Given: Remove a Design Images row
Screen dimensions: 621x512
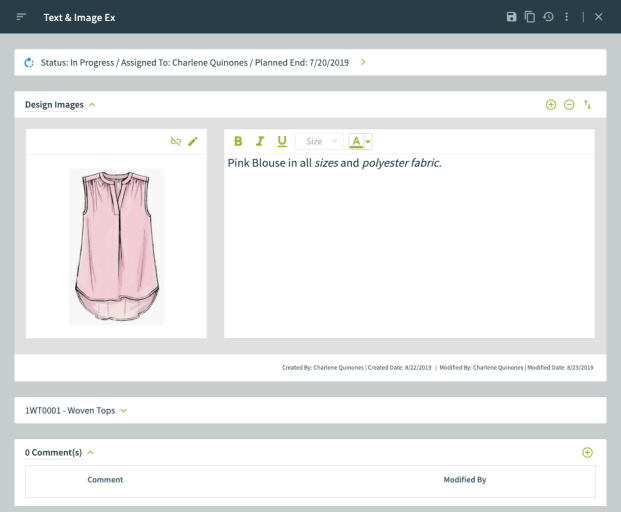Looking at the screenshot, I should pyautogui.click(x=569, y=104).
